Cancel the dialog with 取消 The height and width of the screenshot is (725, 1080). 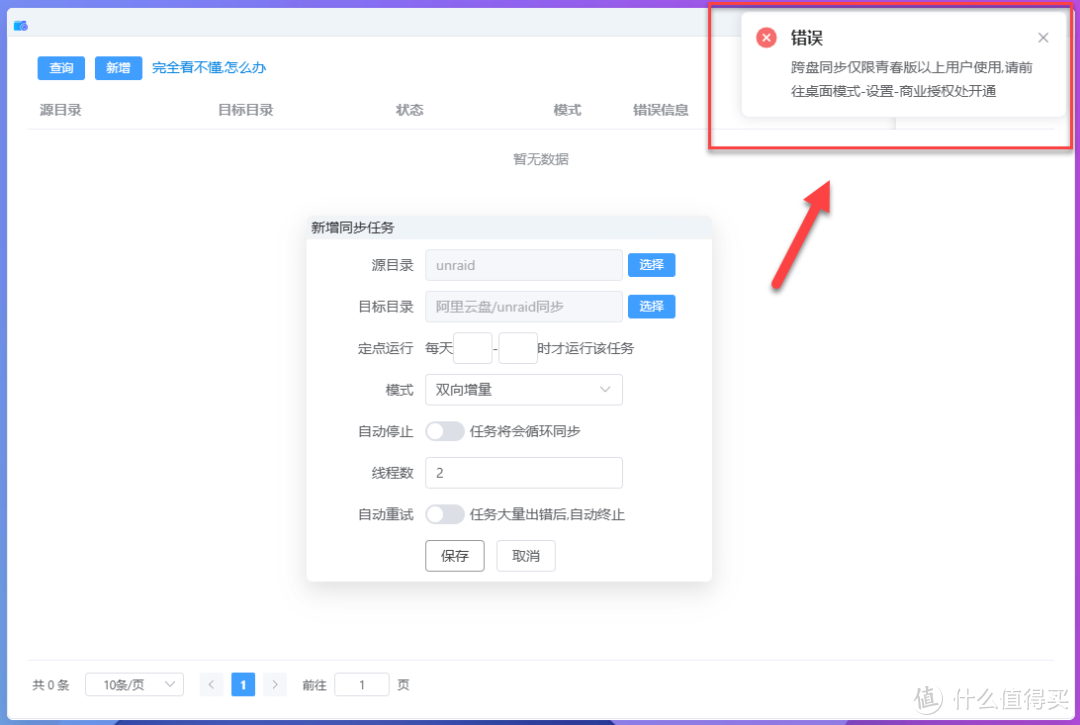(x=526, y=555)
